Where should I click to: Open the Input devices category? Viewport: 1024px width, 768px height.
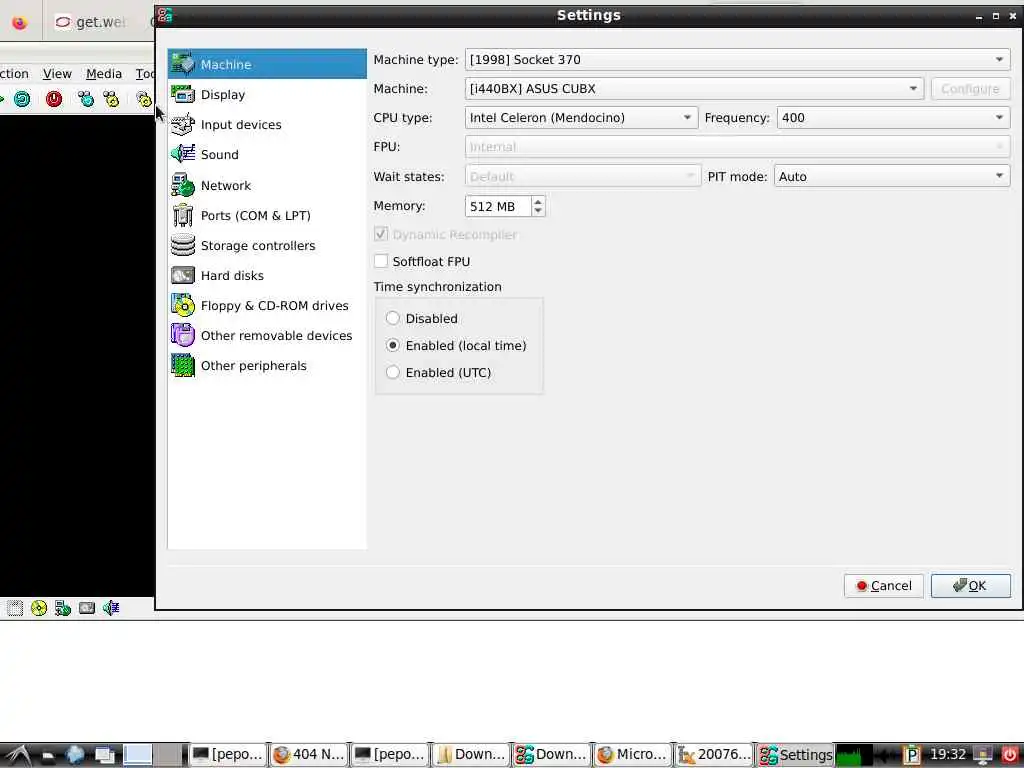click(x=267, y=125)
